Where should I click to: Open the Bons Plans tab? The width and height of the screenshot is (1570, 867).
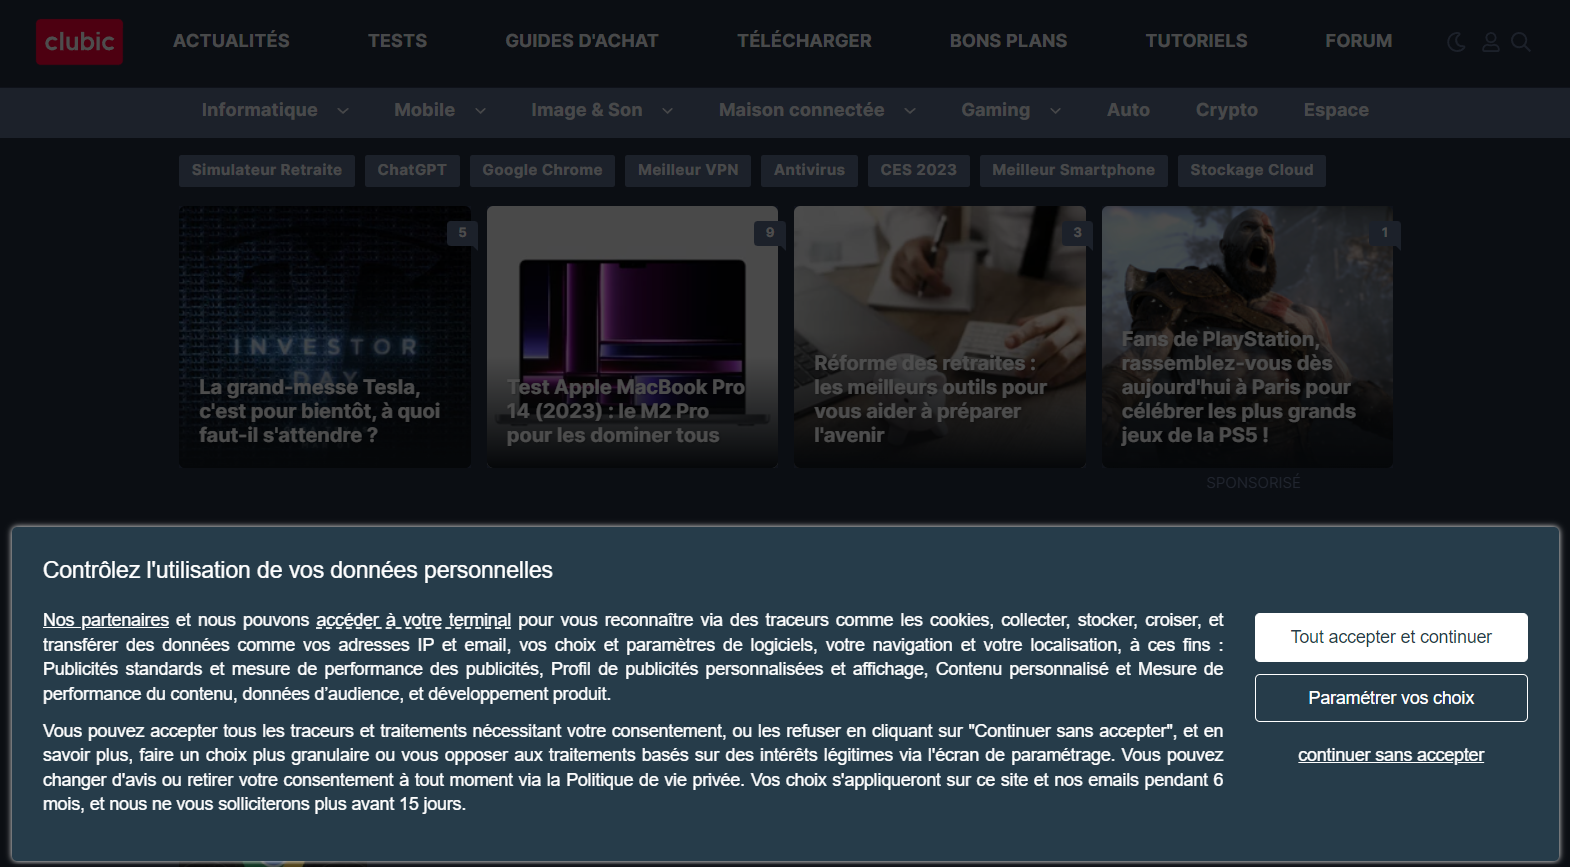pyautogui.click(x=1008, y=41)
